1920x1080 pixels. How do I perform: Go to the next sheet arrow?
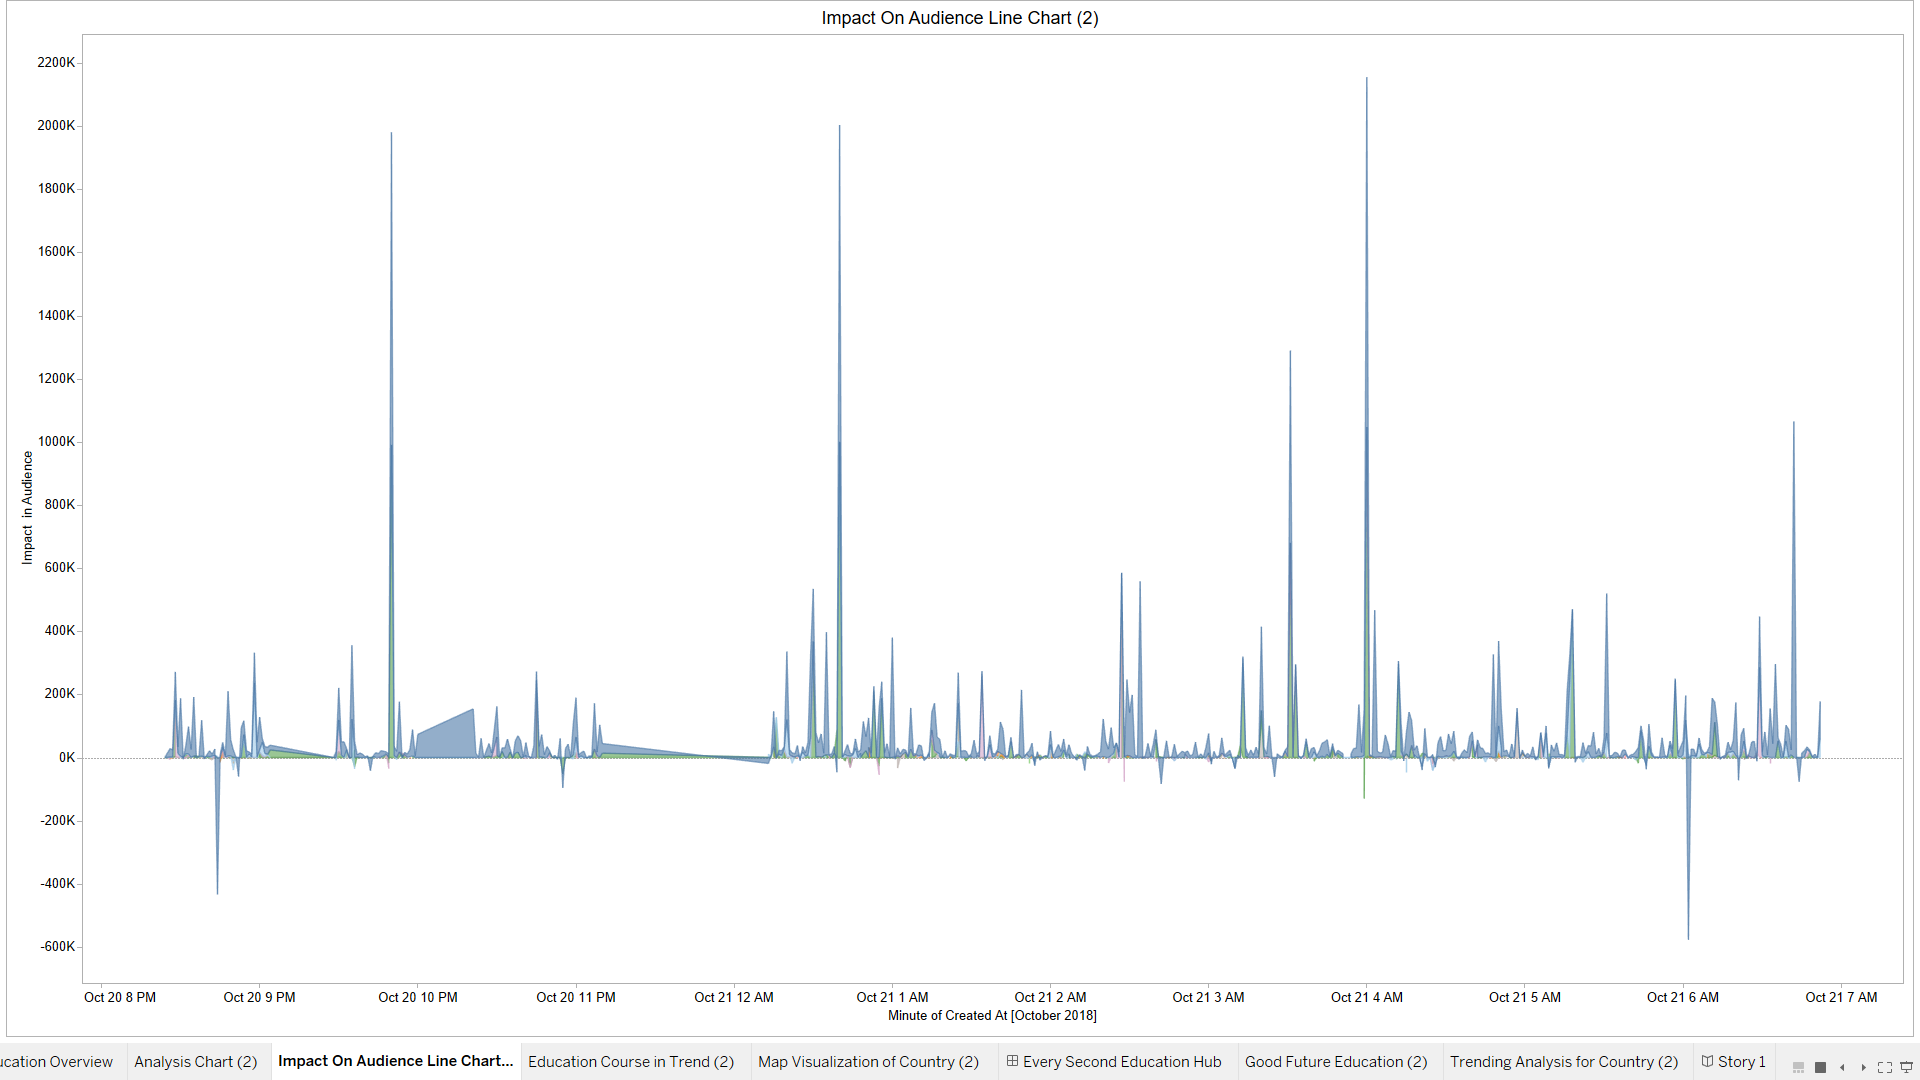tap(1863, 1067)
